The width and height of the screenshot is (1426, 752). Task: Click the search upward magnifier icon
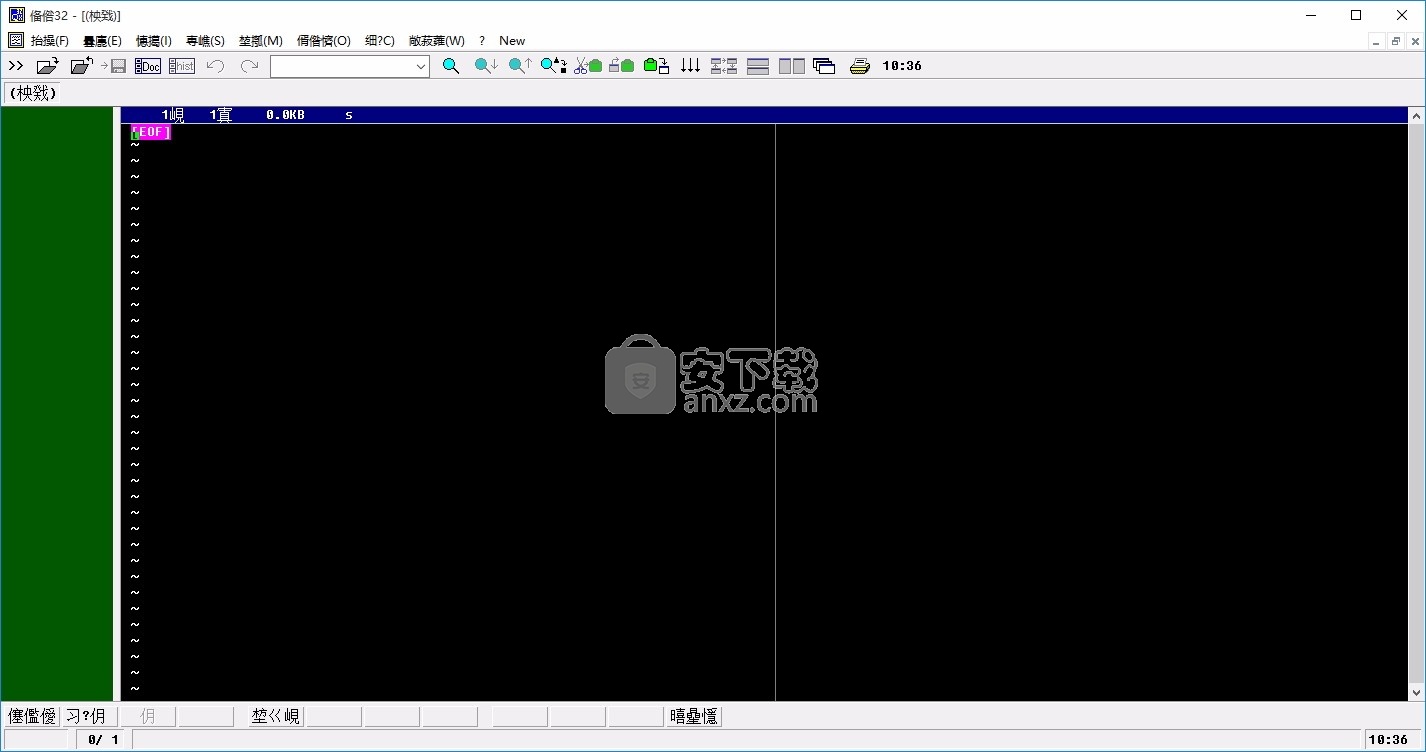pyautogui.click(x=520, y=66)
